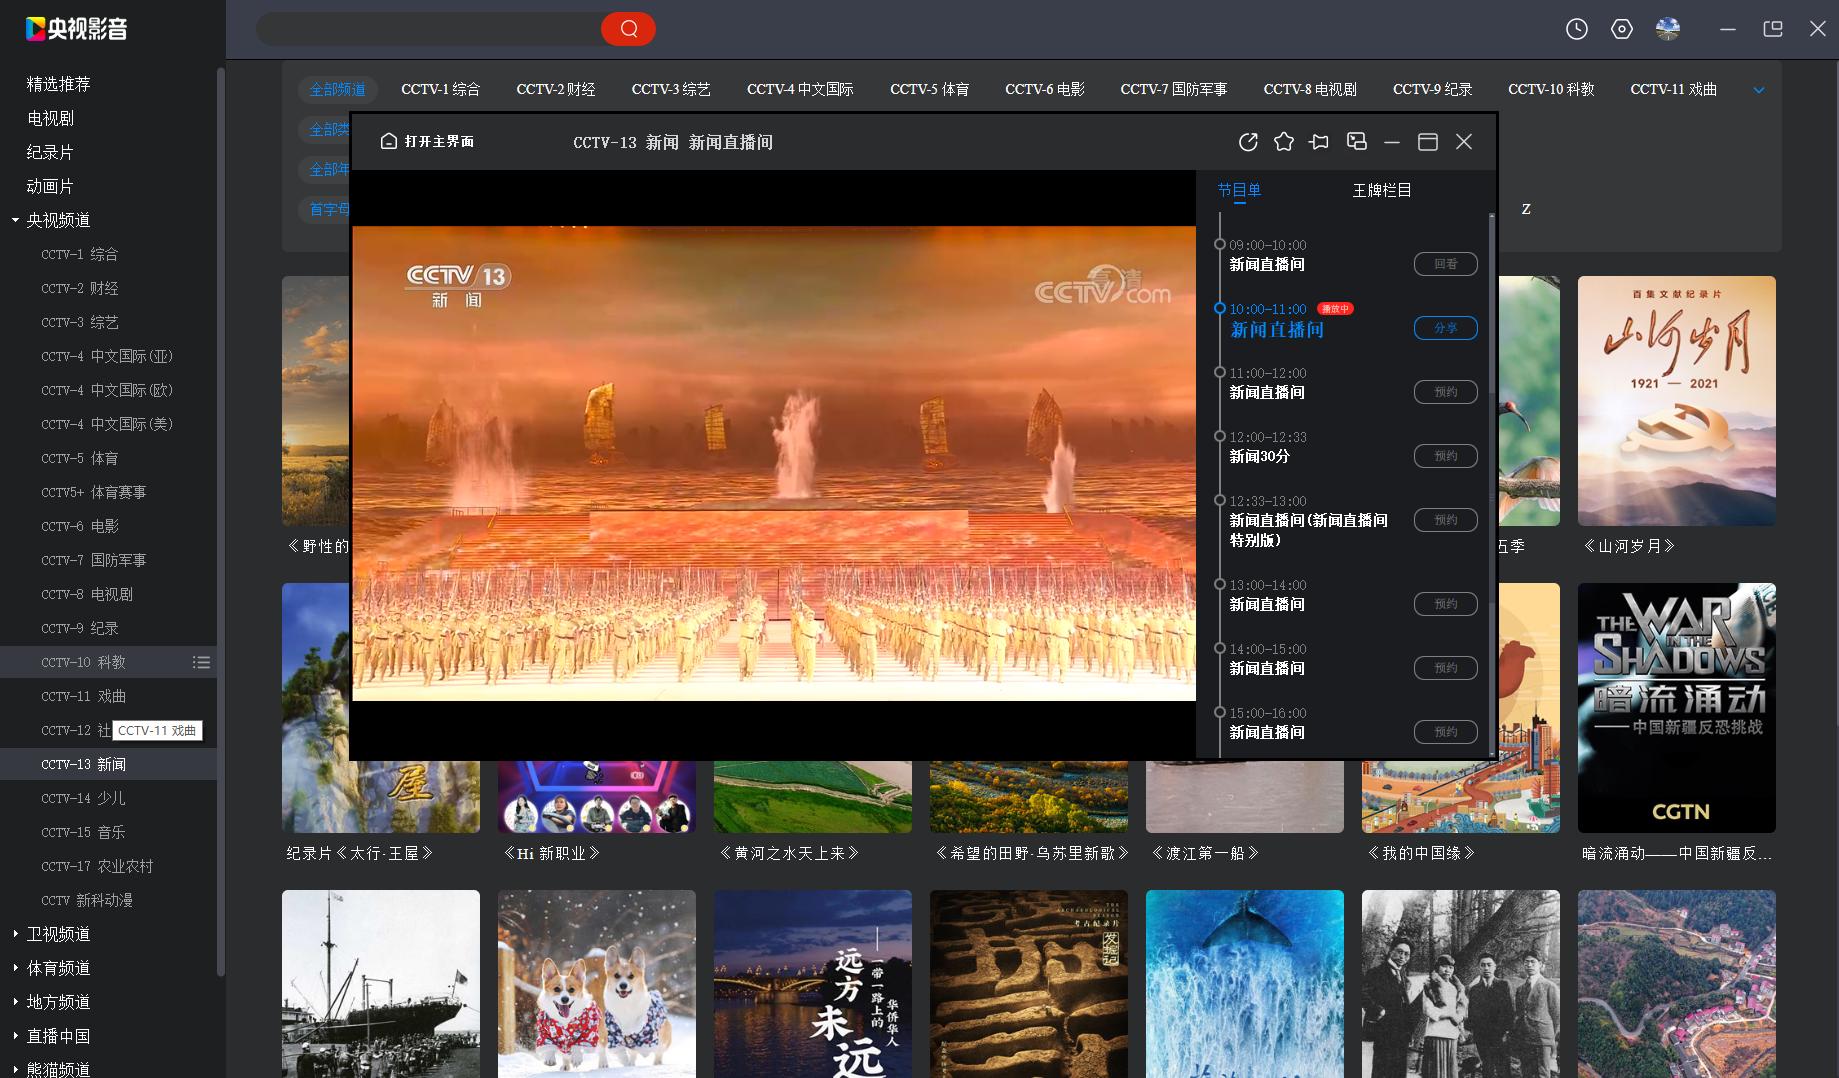This screenshot has width=1839, height=1078.
Task: Switch main window to mini mode icon
Action: click(x=1773, y=29)
